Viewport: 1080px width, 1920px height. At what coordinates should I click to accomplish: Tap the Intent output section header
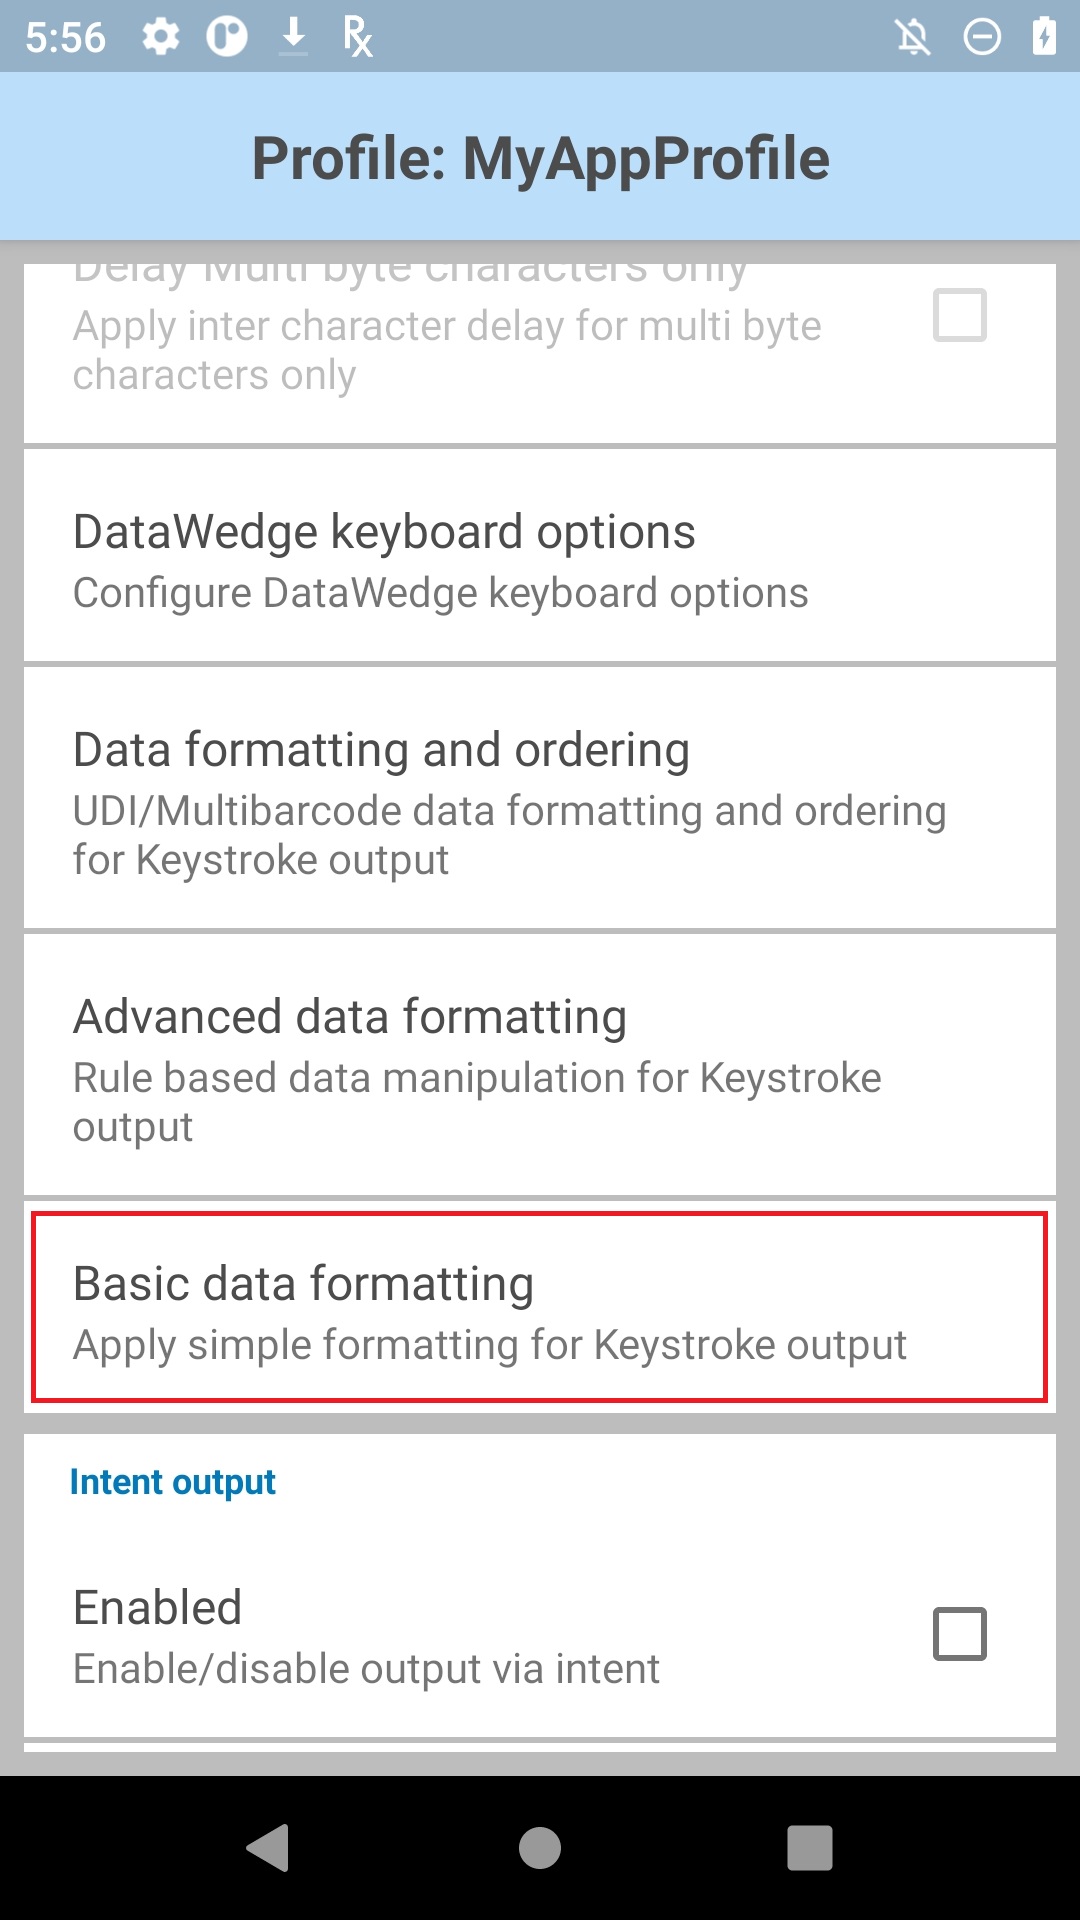click(x=173, y=1482)
